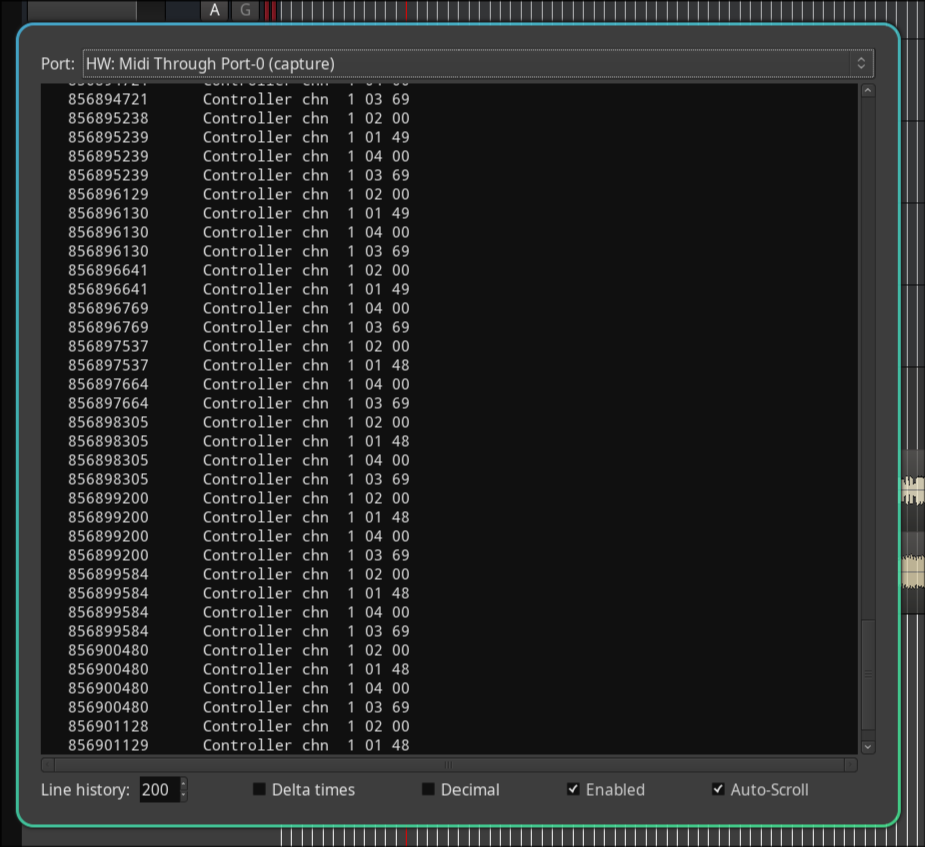This screenshot has width=925, height=847.
Task: Click the vertical scrollbar thumb of the log
Action: point(867,675)
